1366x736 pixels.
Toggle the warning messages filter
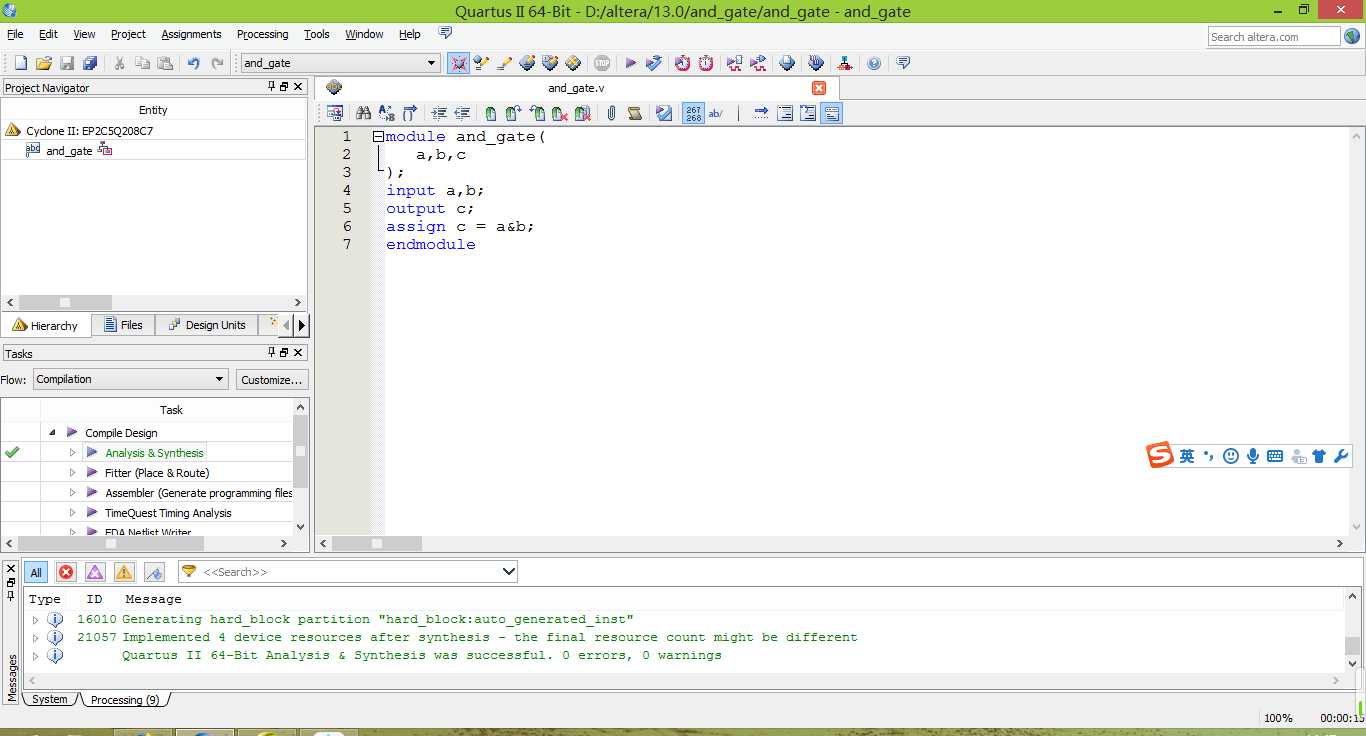tap(124, 572)
